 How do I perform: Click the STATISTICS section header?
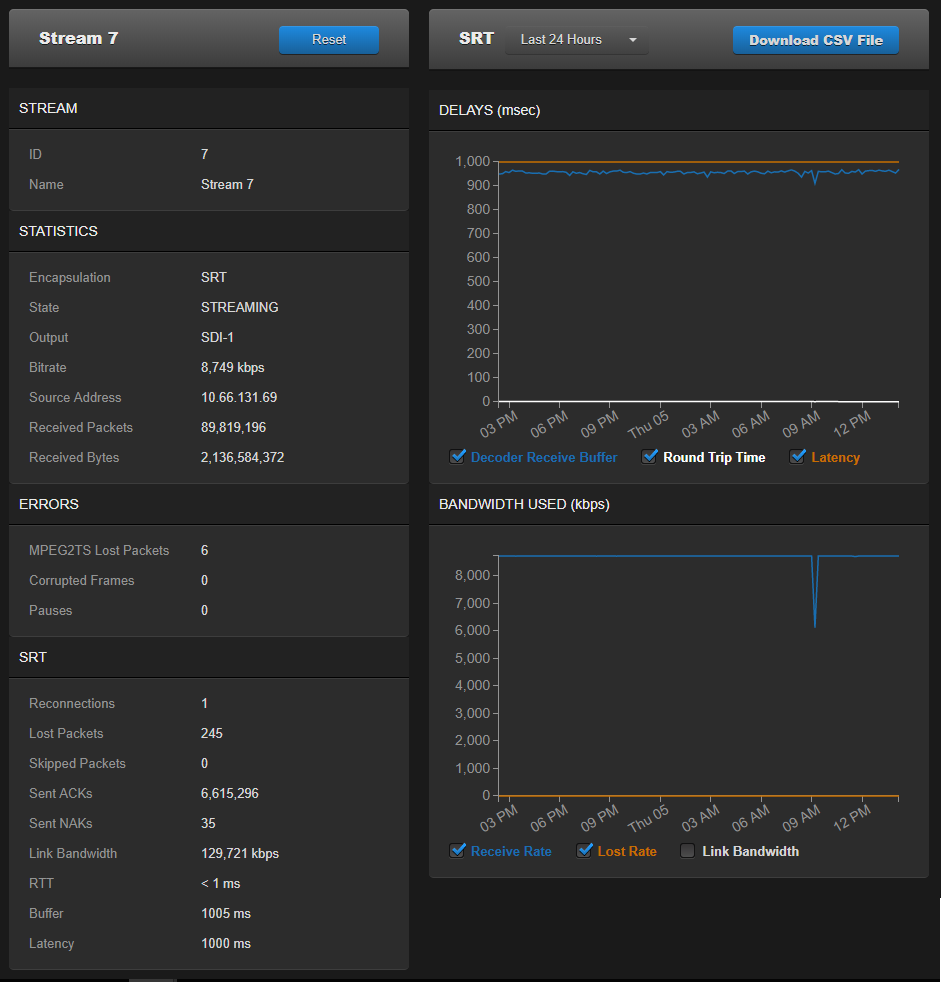[57, 230]
